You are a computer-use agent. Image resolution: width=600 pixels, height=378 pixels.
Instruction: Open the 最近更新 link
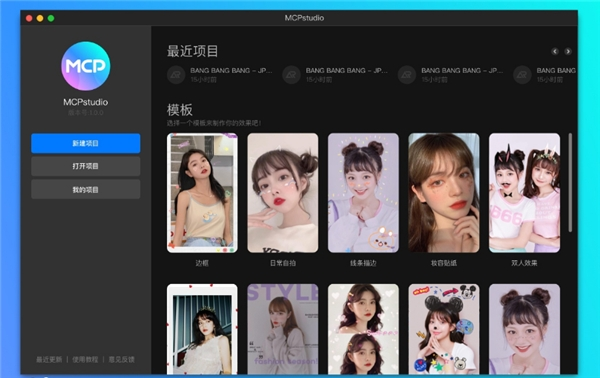pos(49,359)
